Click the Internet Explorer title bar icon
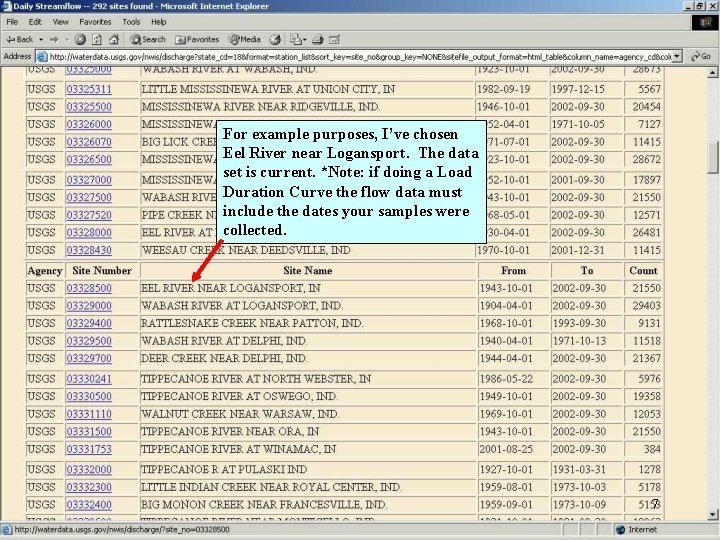 click(x=6, y=6)
